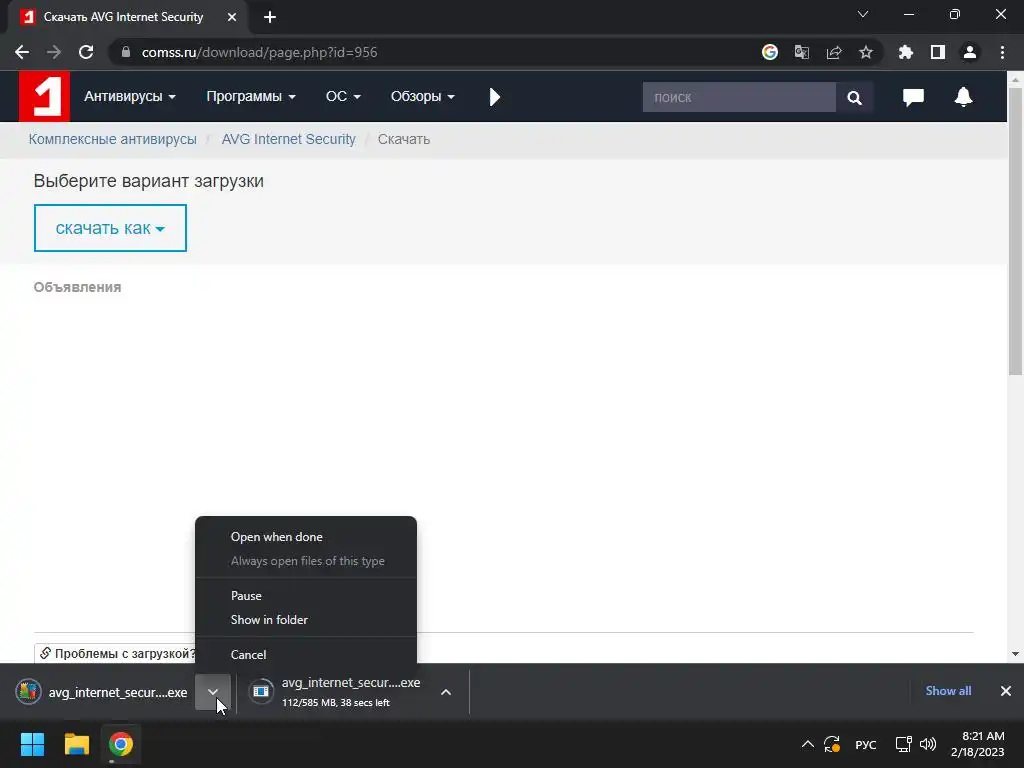Choose Show in folder
Viewport: 1024px width, 768px height.
[306, 620]
